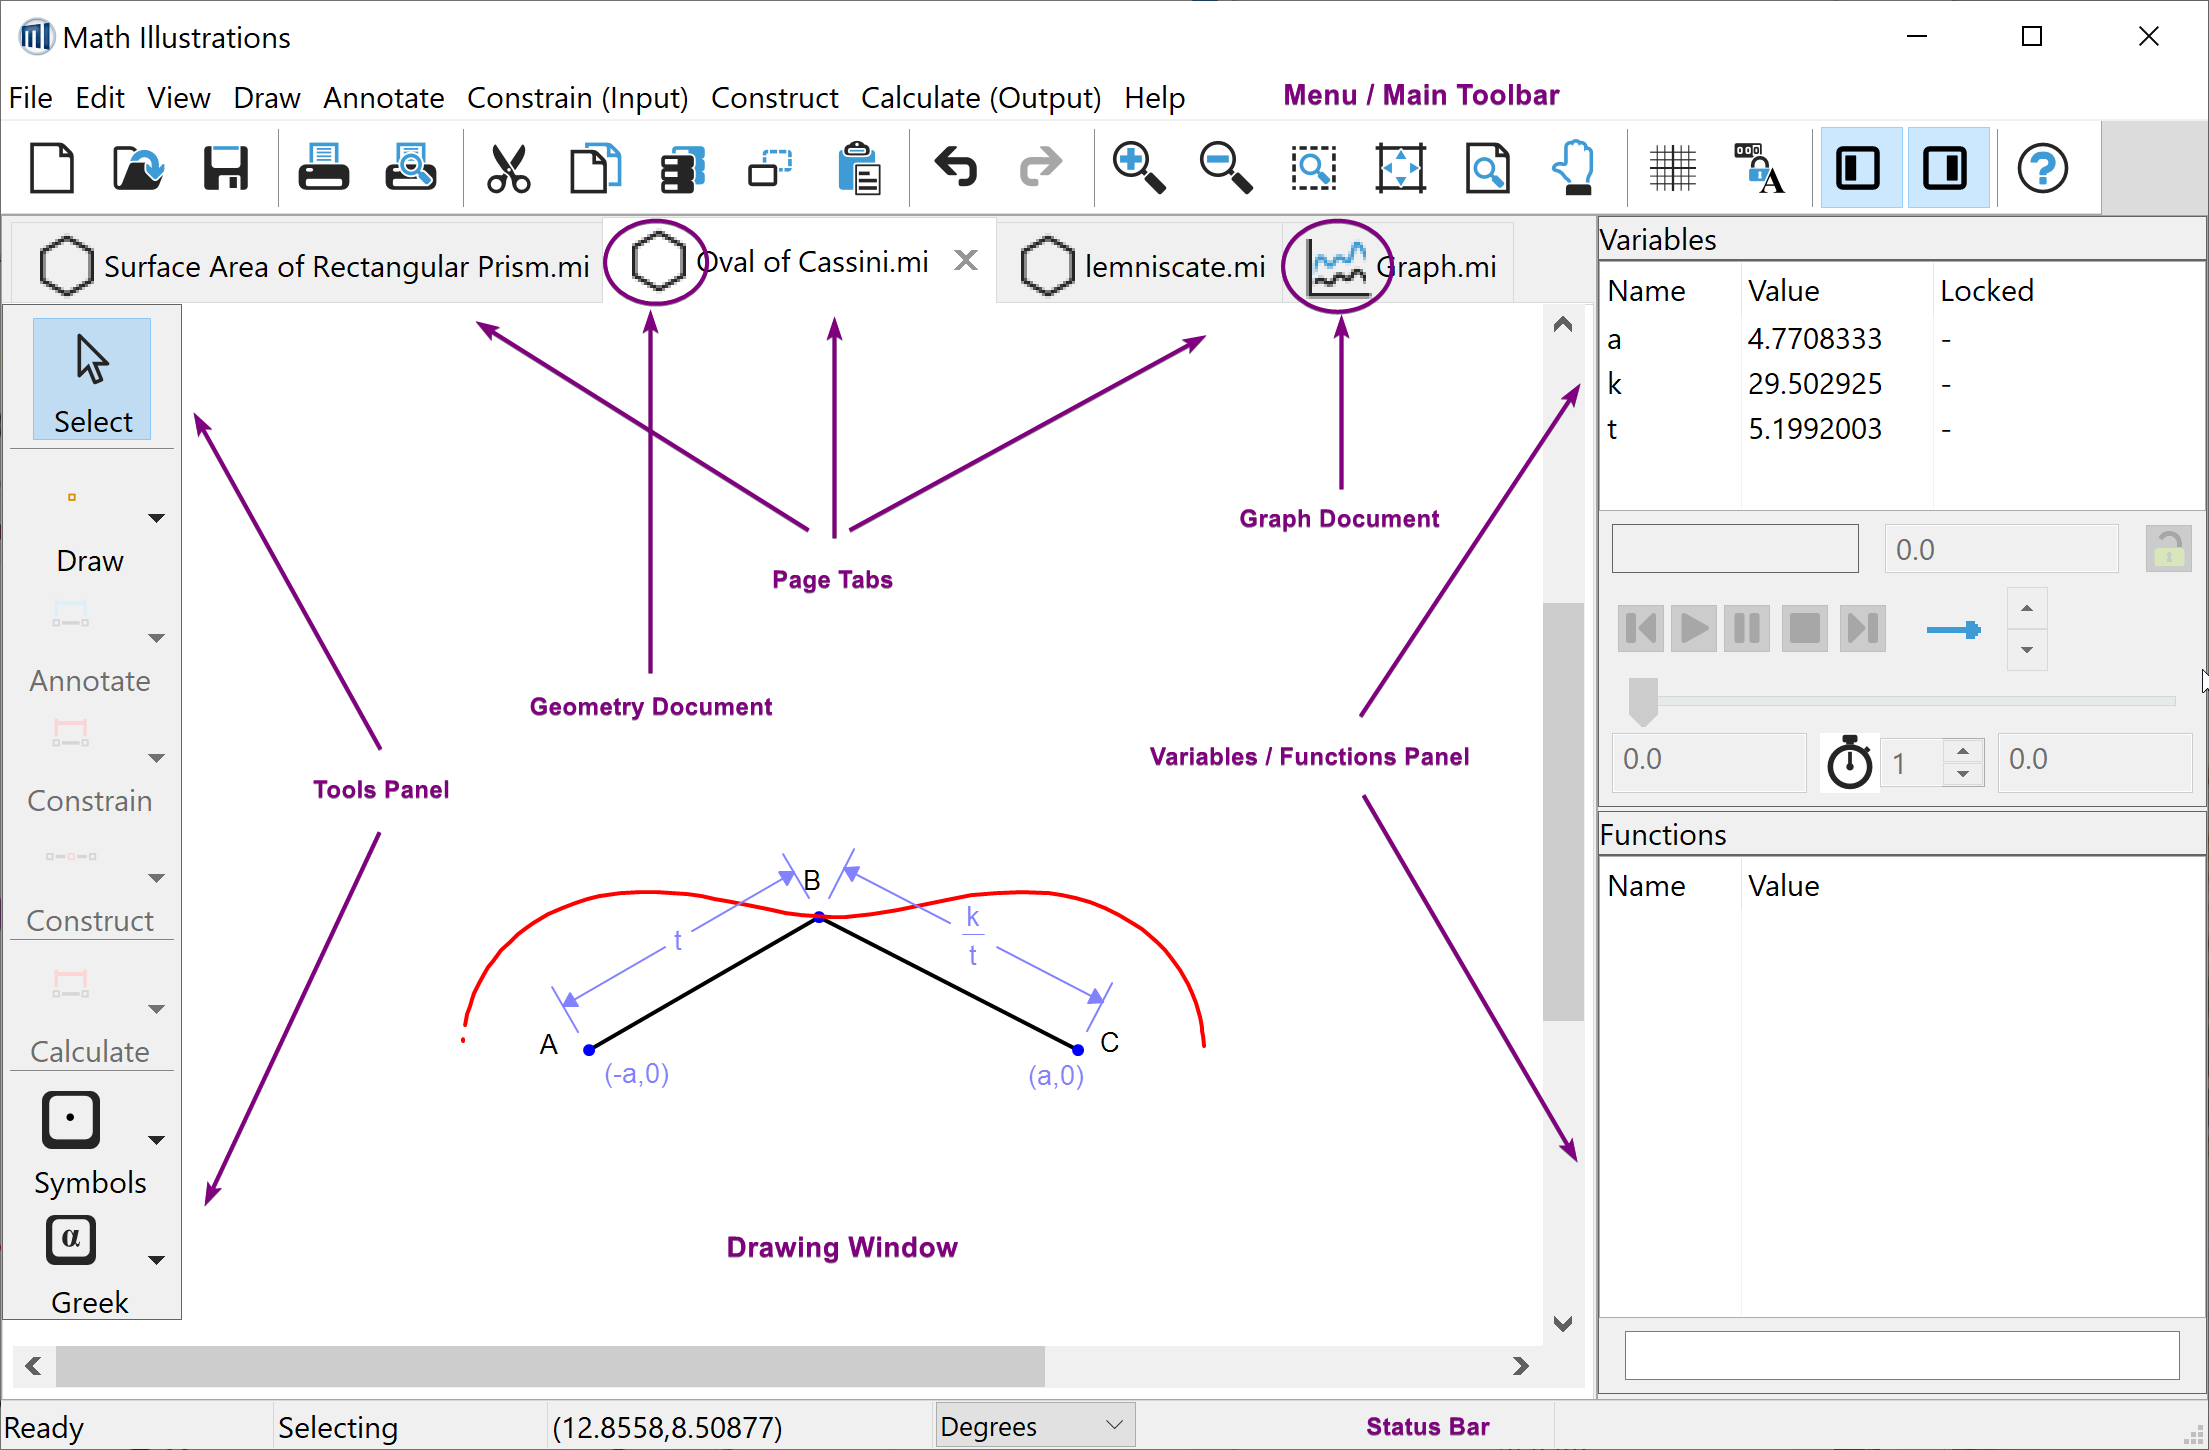The image size is (2209, 1450).
Task: Click the Pan hand tool icon
Action: tap(1574, 168)
